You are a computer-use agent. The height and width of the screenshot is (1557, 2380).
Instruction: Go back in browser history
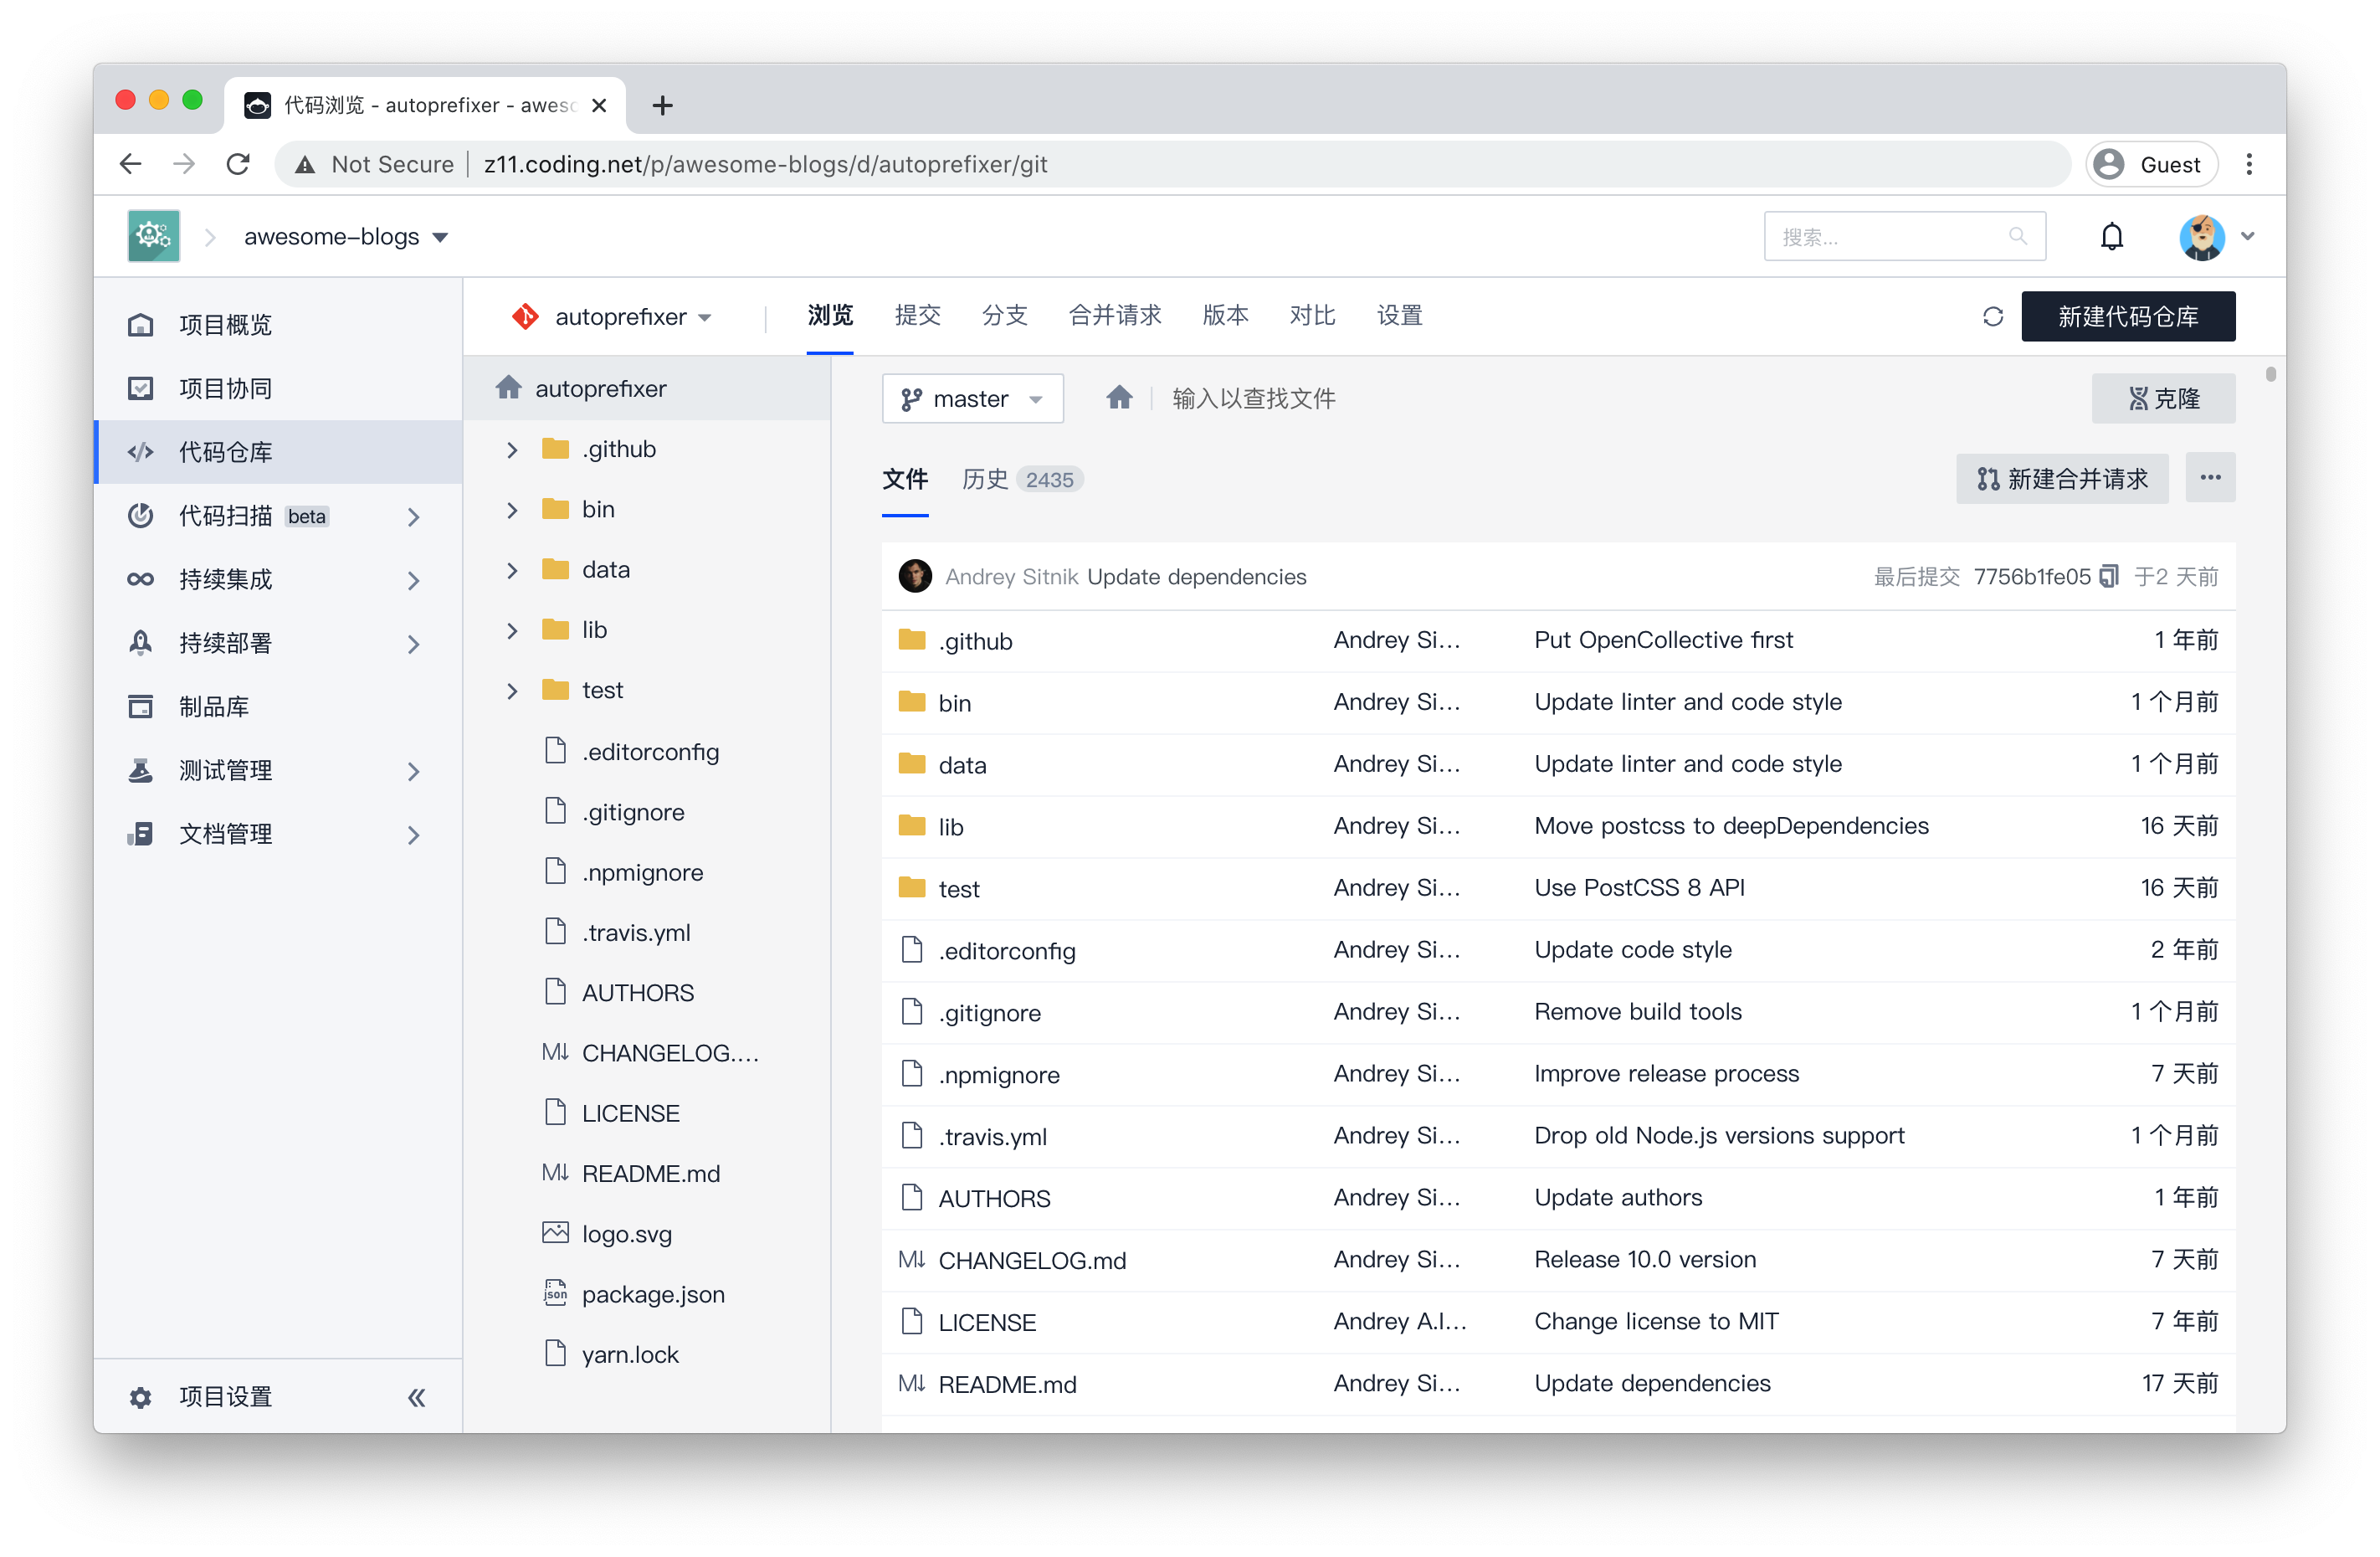pos(130,164)
